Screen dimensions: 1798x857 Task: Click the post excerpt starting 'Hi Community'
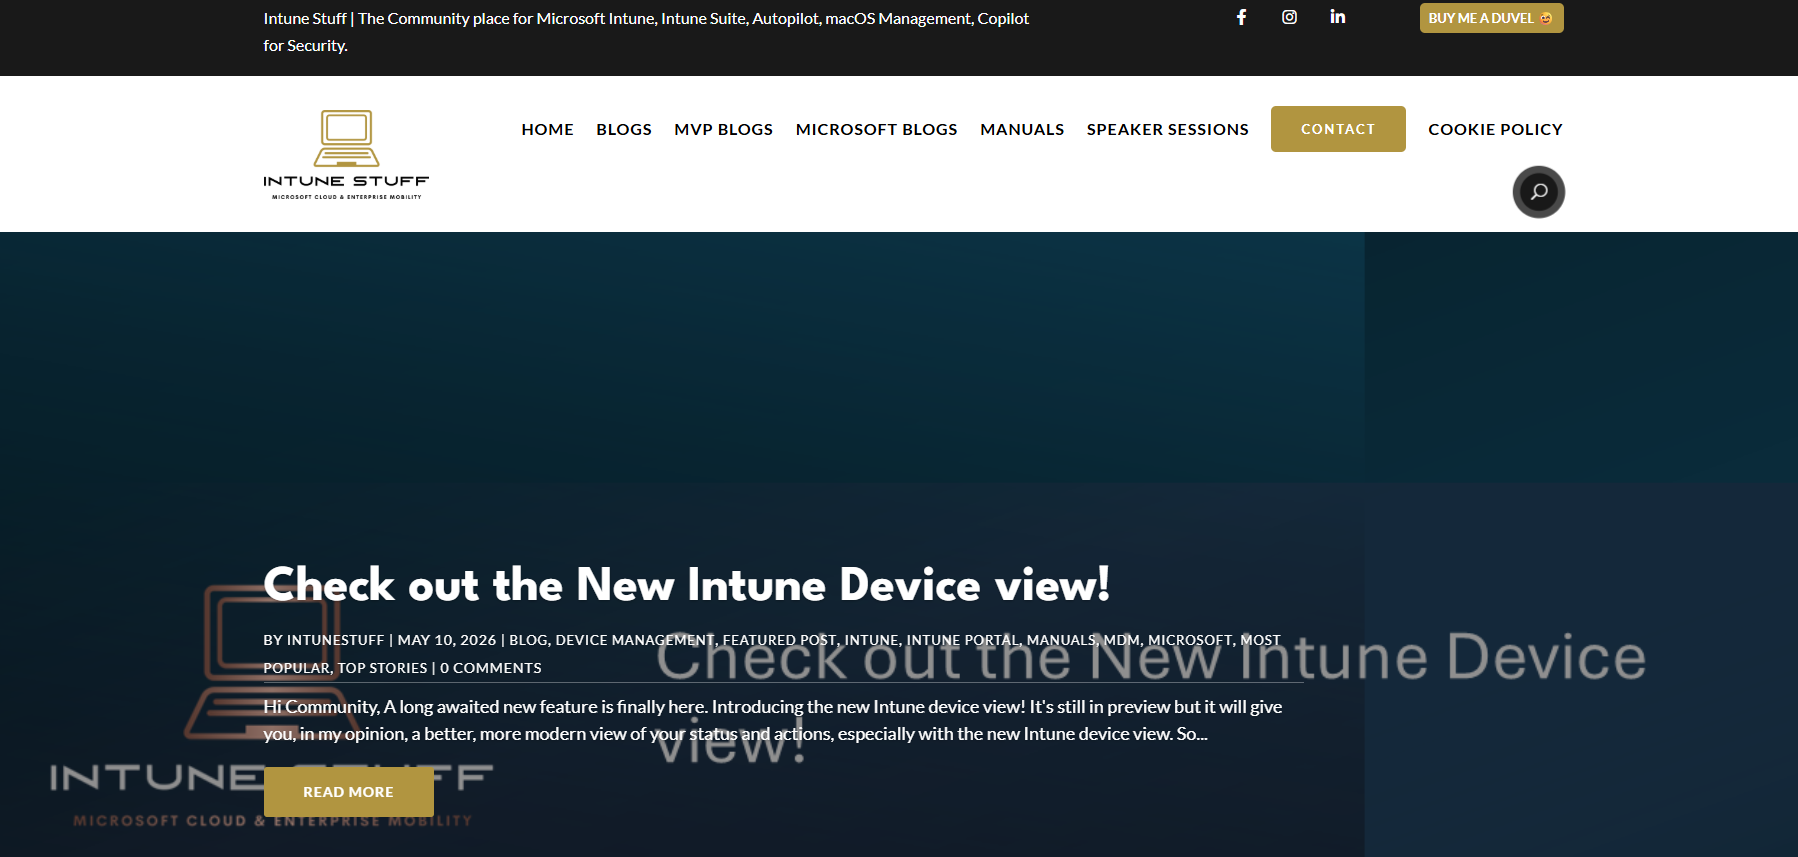(772, 720)
